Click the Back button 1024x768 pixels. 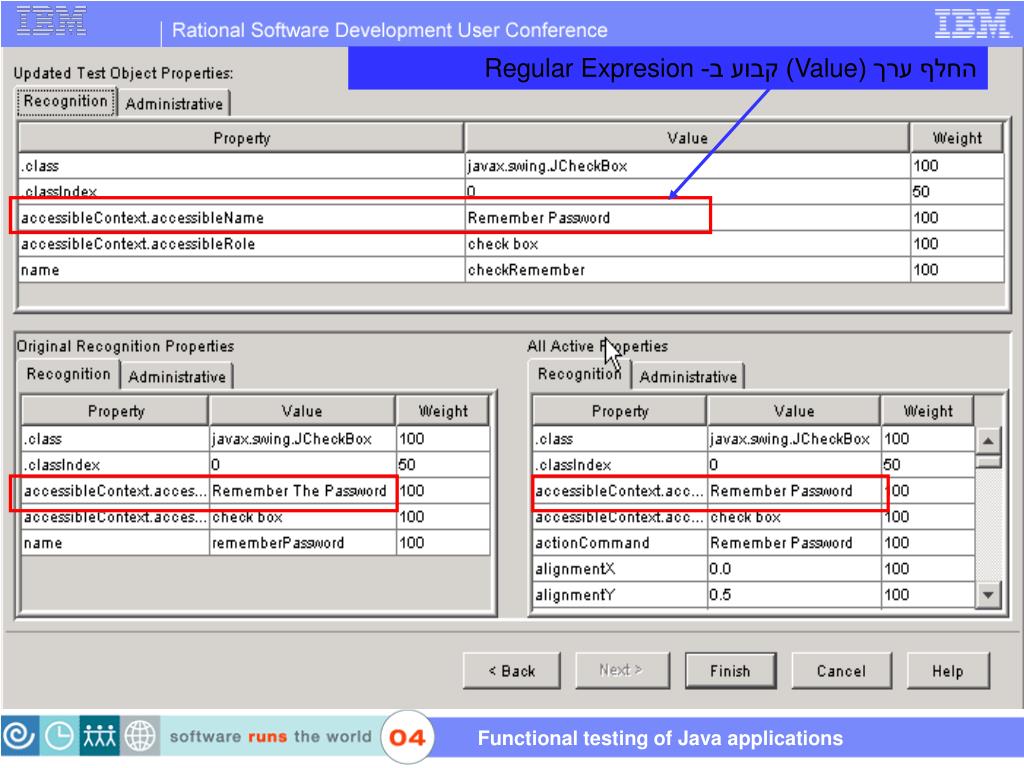[512, 671]
